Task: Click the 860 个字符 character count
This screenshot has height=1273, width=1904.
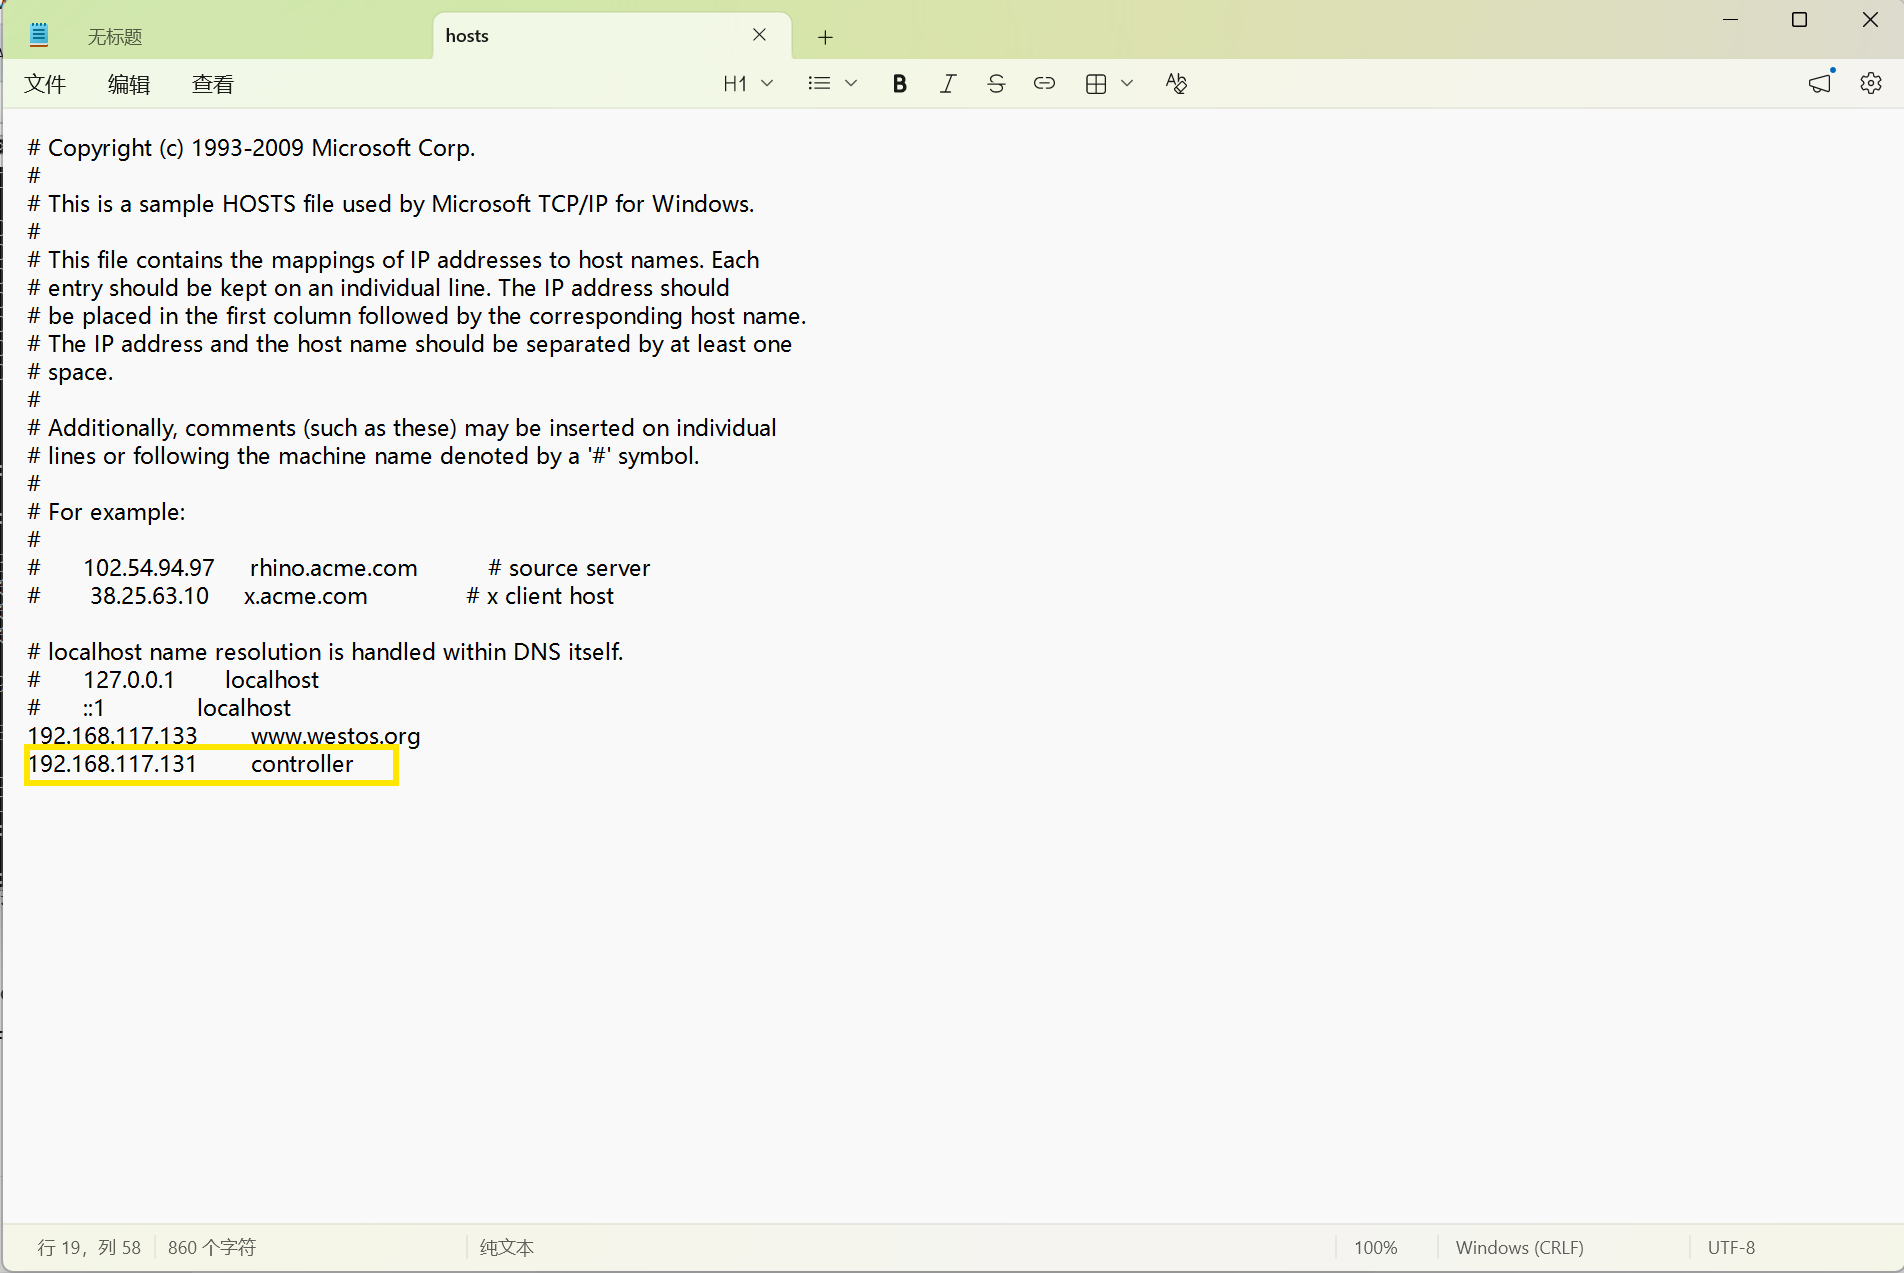Action: (x=212, y=1248)
